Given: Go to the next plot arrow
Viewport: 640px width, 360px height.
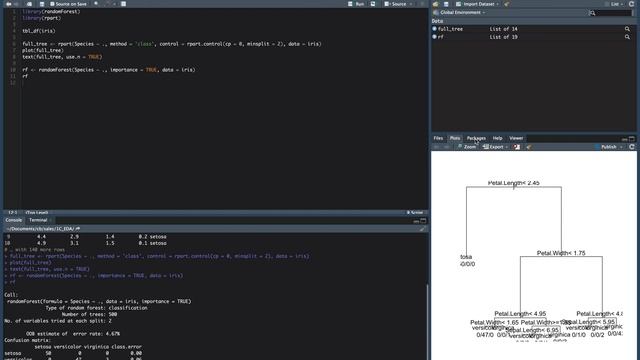Looking at the screenshot, I should coord(447,147).
